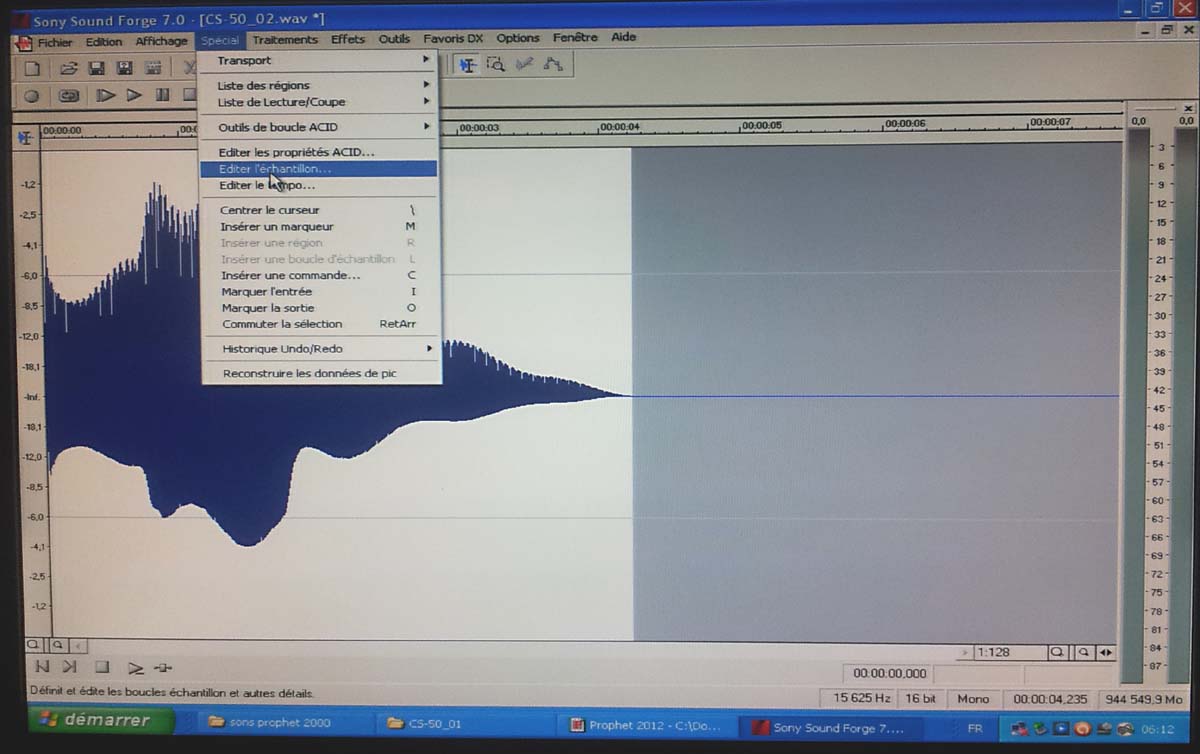The image size is (1200, 754).
Task: Switch to Prophet 2012 taskbar window
Action: (x=648, y=726)
